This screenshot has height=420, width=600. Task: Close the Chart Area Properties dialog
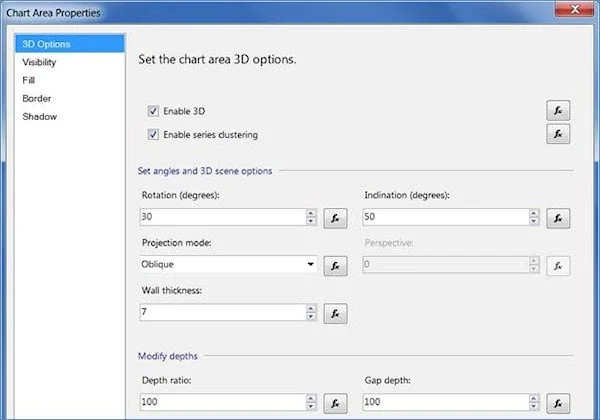tap(574, 9)
